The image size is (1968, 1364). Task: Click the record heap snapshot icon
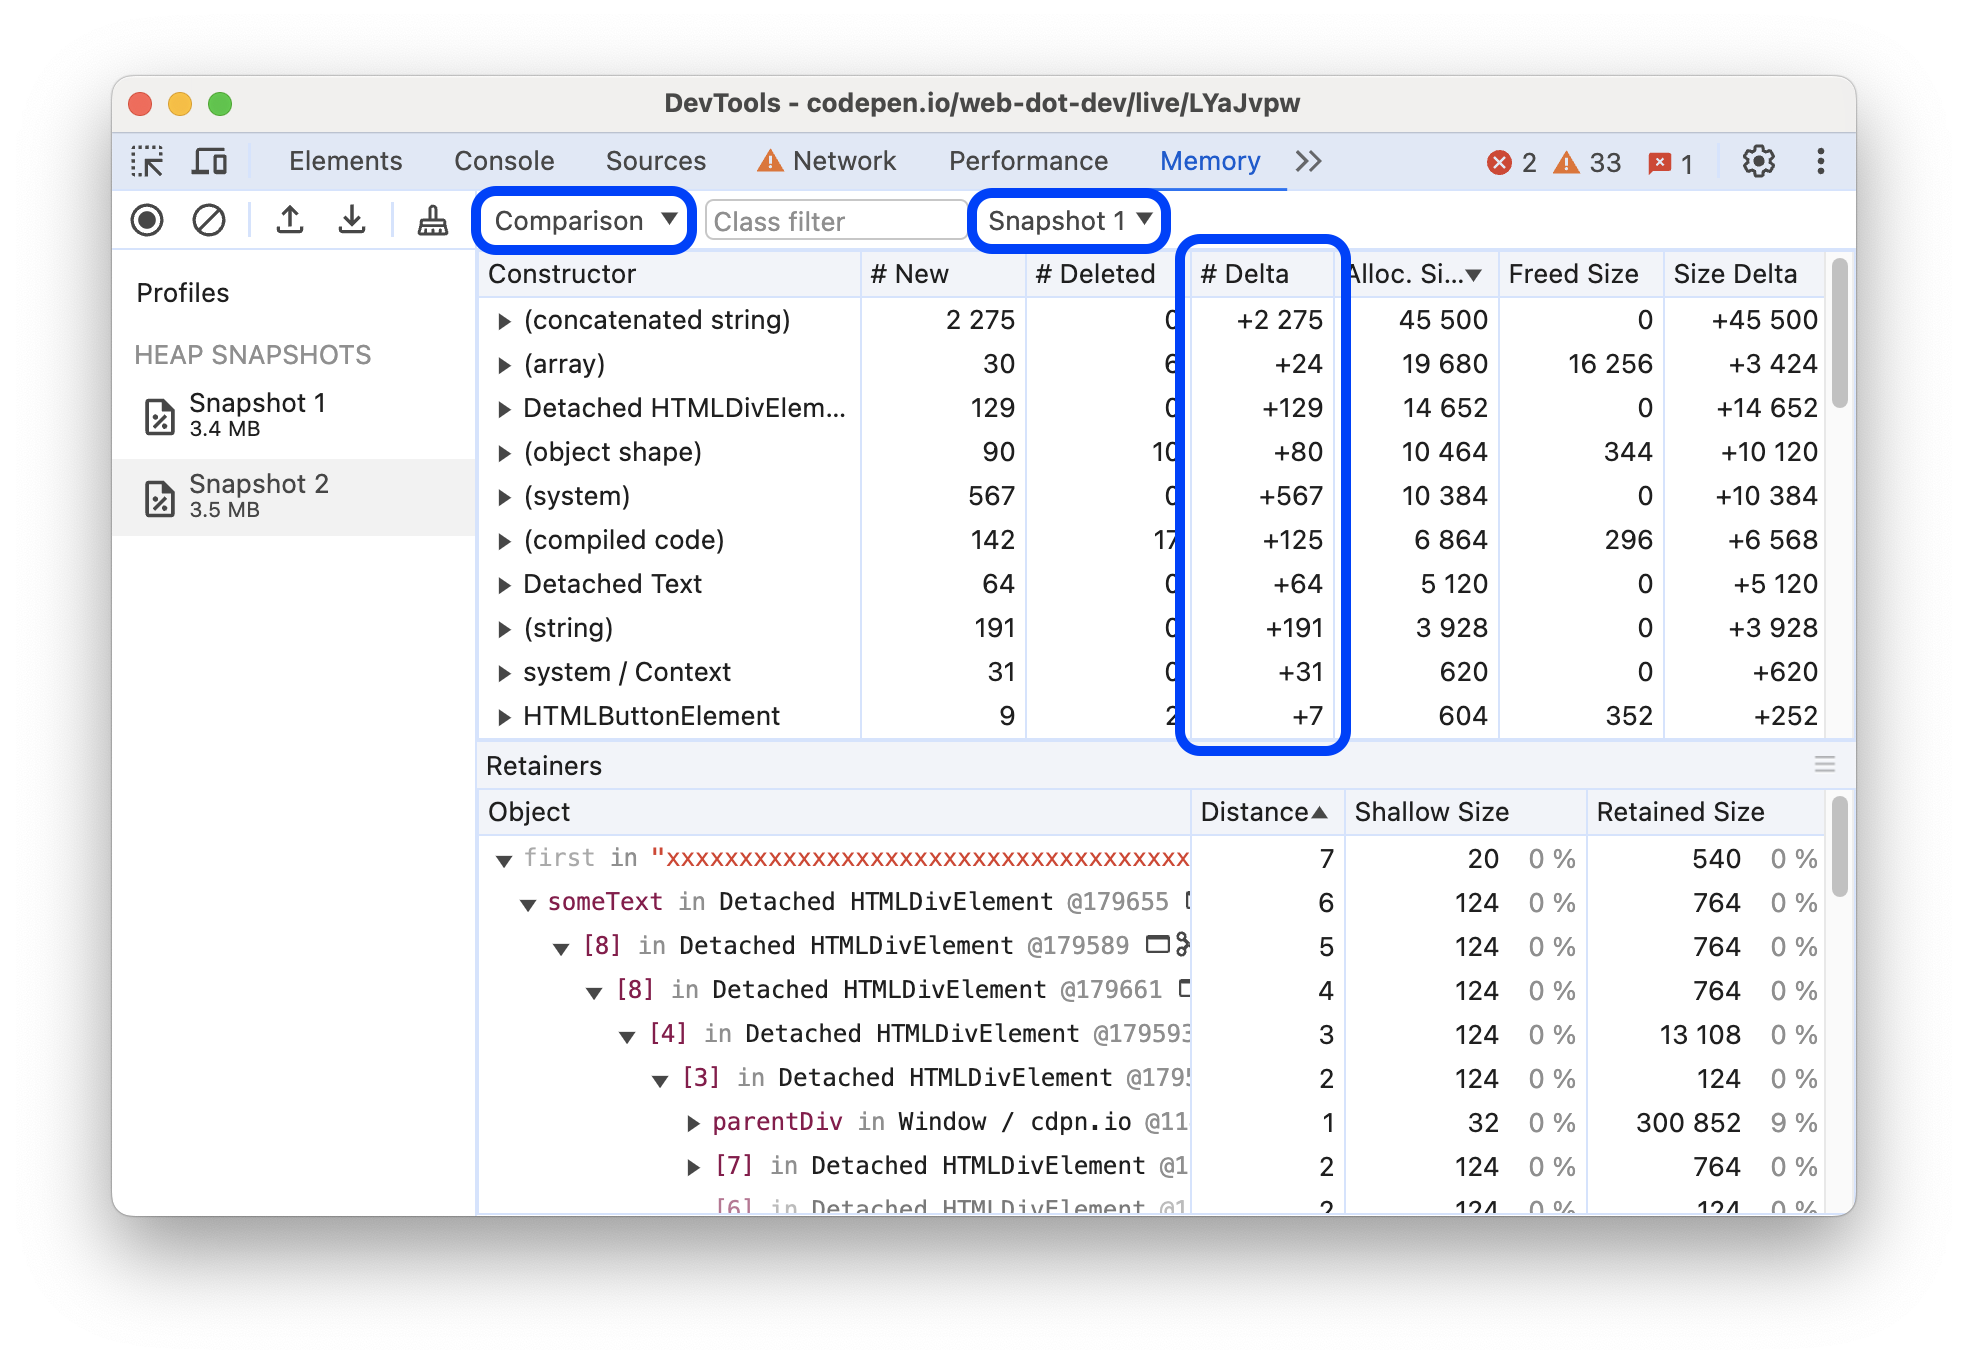tap(150, 221)
